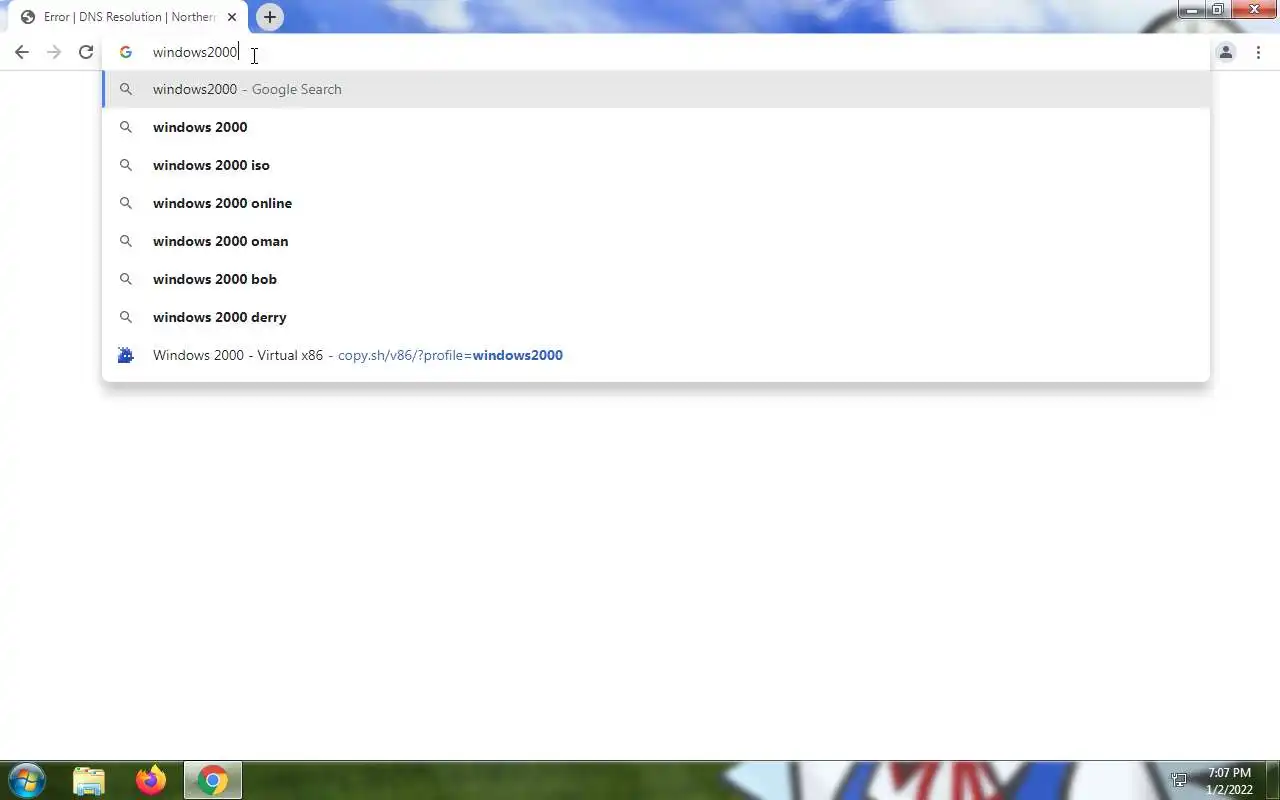
Task: Pick the 'windows 2000 oman' suggestion
Action: pyautogui.click(x=656, y=241)
